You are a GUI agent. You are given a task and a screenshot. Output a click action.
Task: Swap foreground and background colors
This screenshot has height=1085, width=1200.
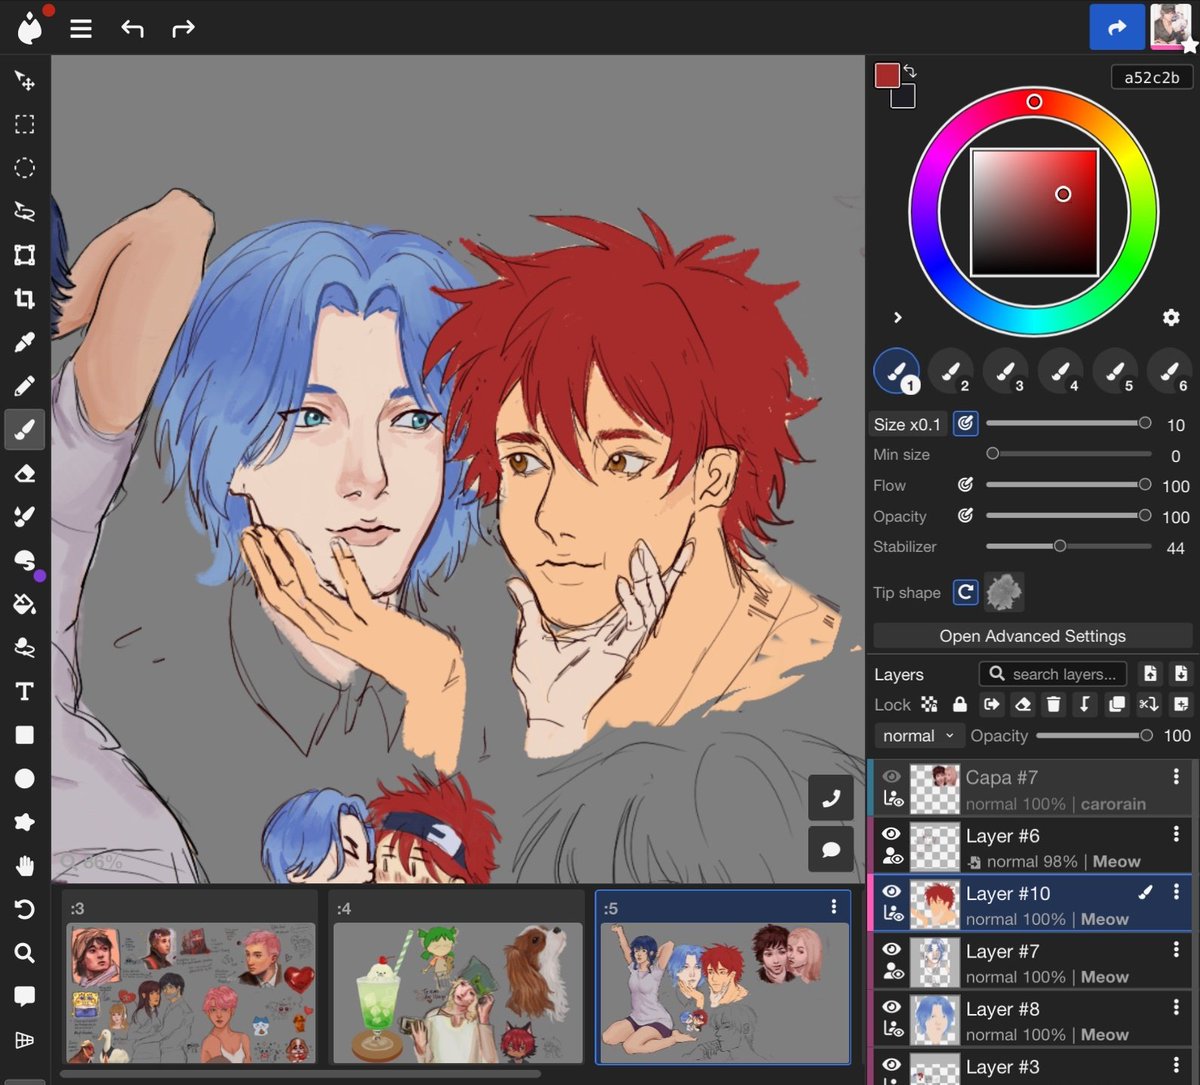[910, 71]
